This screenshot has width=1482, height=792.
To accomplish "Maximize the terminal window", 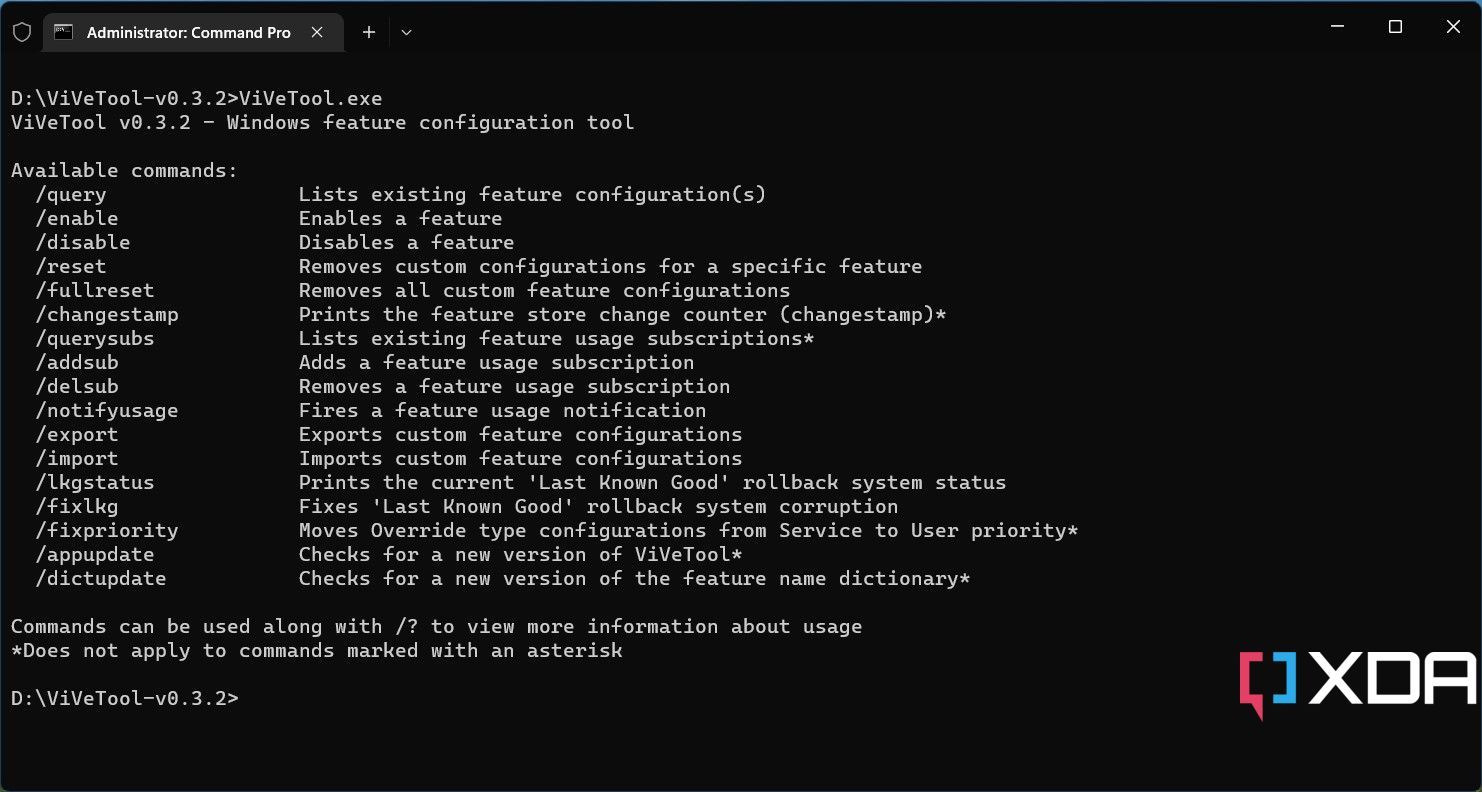I will tap(1395, 27).
